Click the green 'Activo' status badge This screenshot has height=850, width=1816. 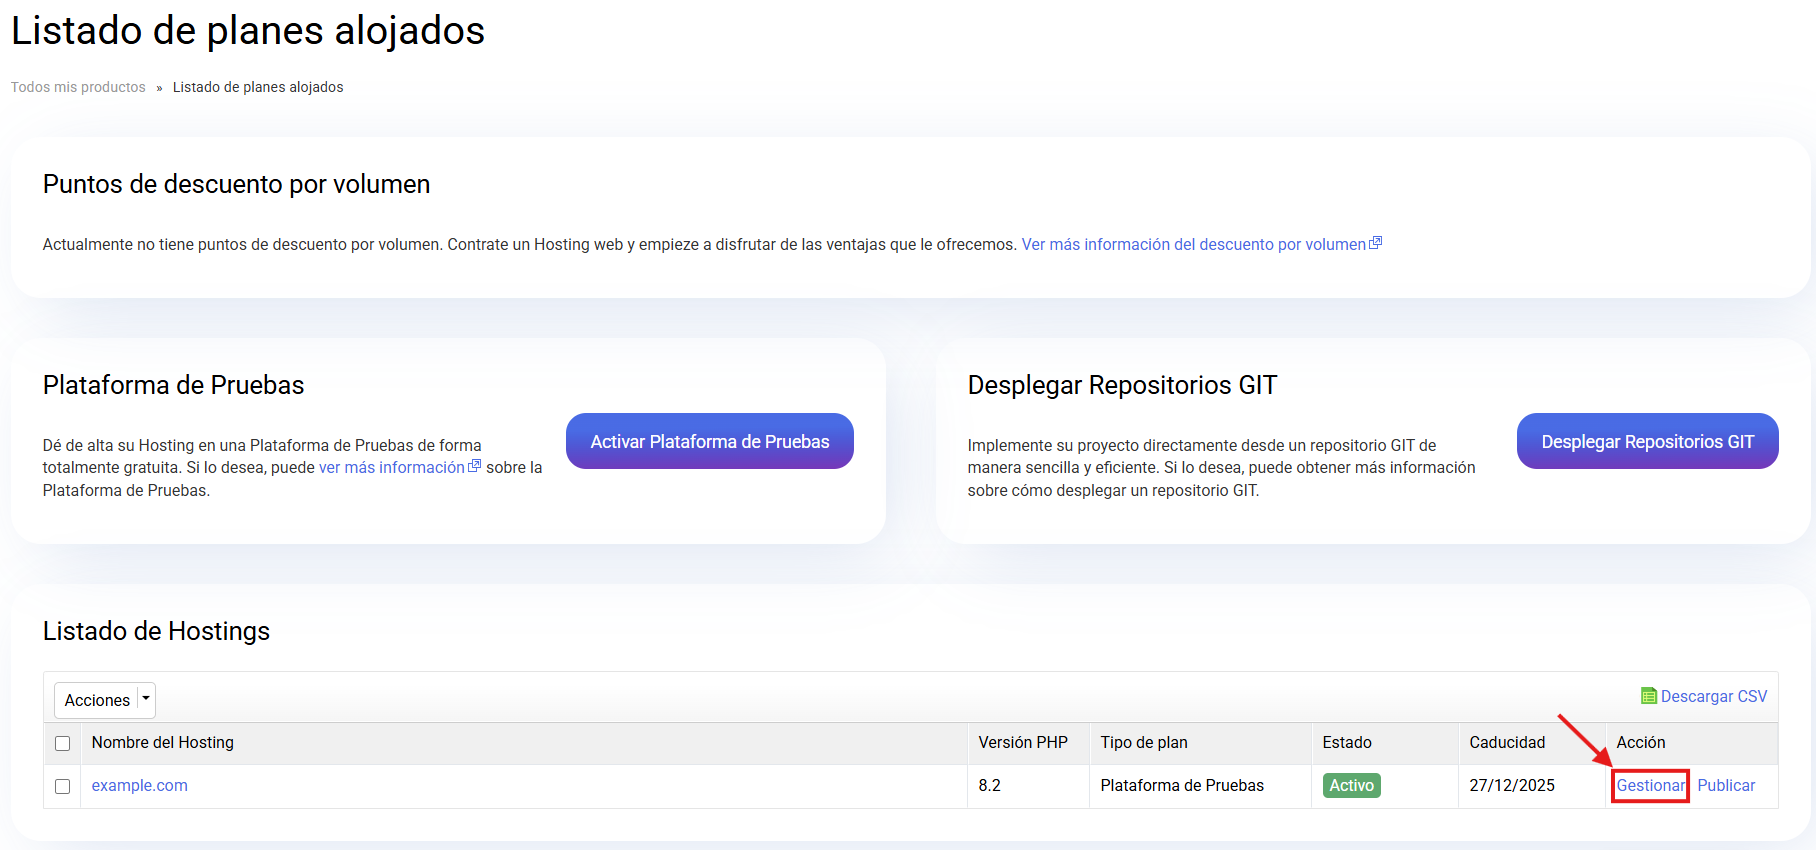coord(1351,785)
